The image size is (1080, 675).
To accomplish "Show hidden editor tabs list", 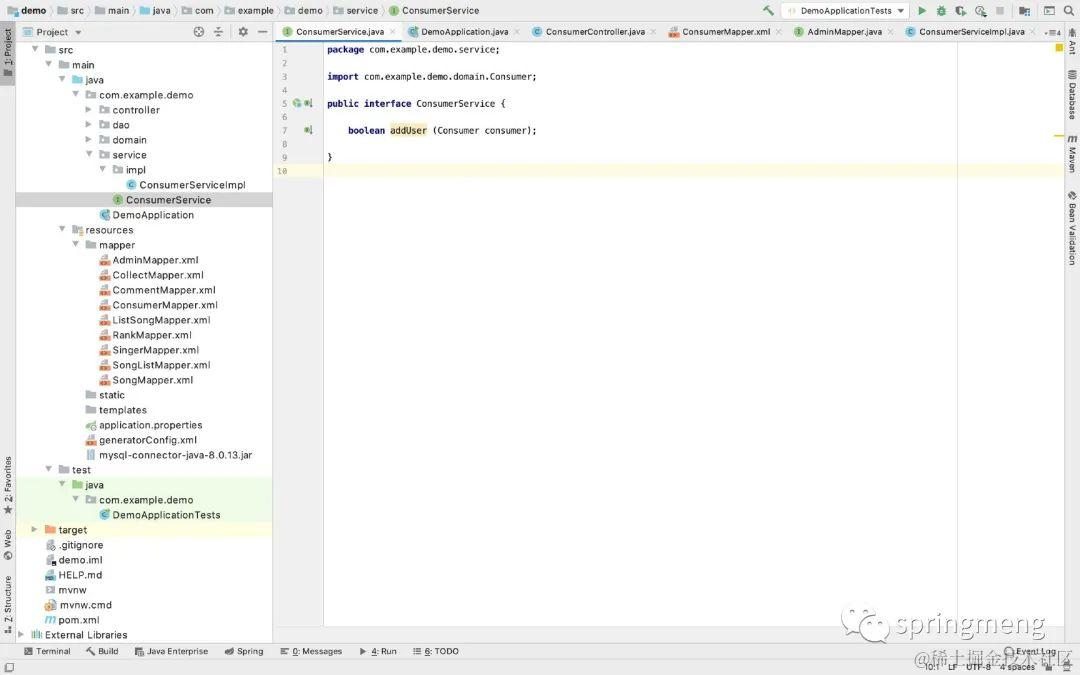I will coord(1052,32).
